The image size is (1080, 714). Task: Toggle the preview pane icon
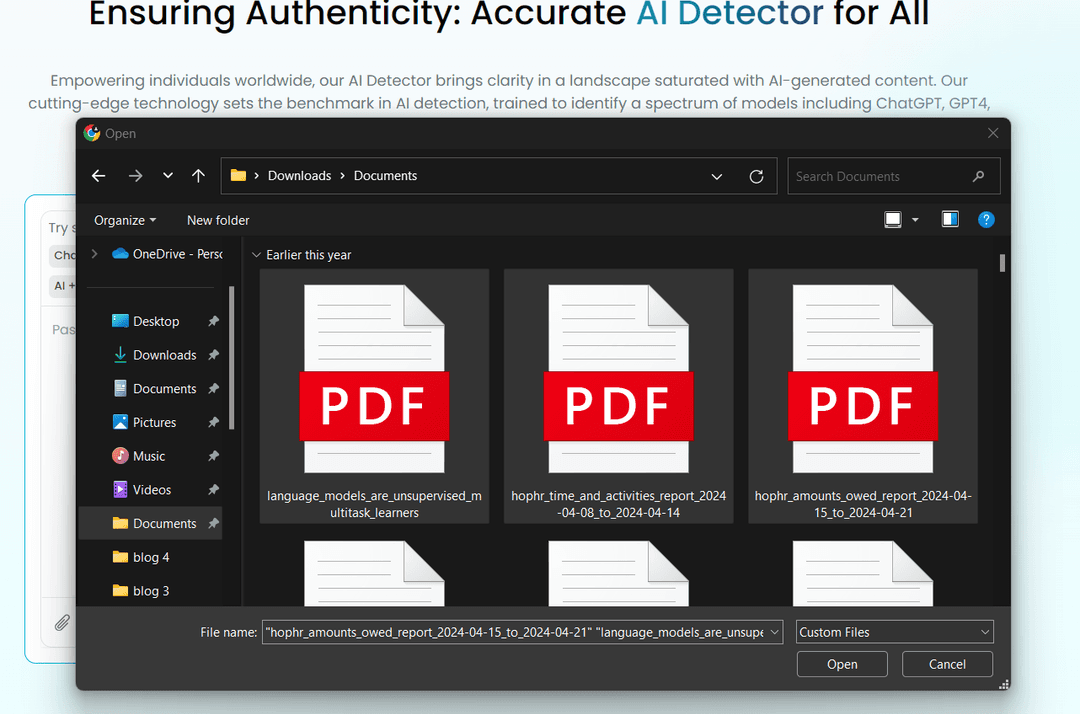[950, 220]
